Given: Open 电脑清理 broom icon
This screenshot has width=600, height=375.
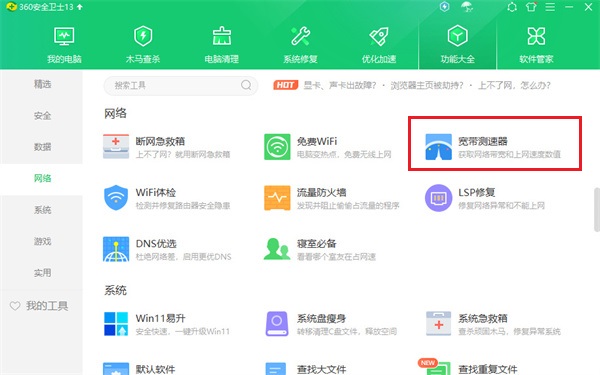Looking at the screenshot, I should 222,36.
